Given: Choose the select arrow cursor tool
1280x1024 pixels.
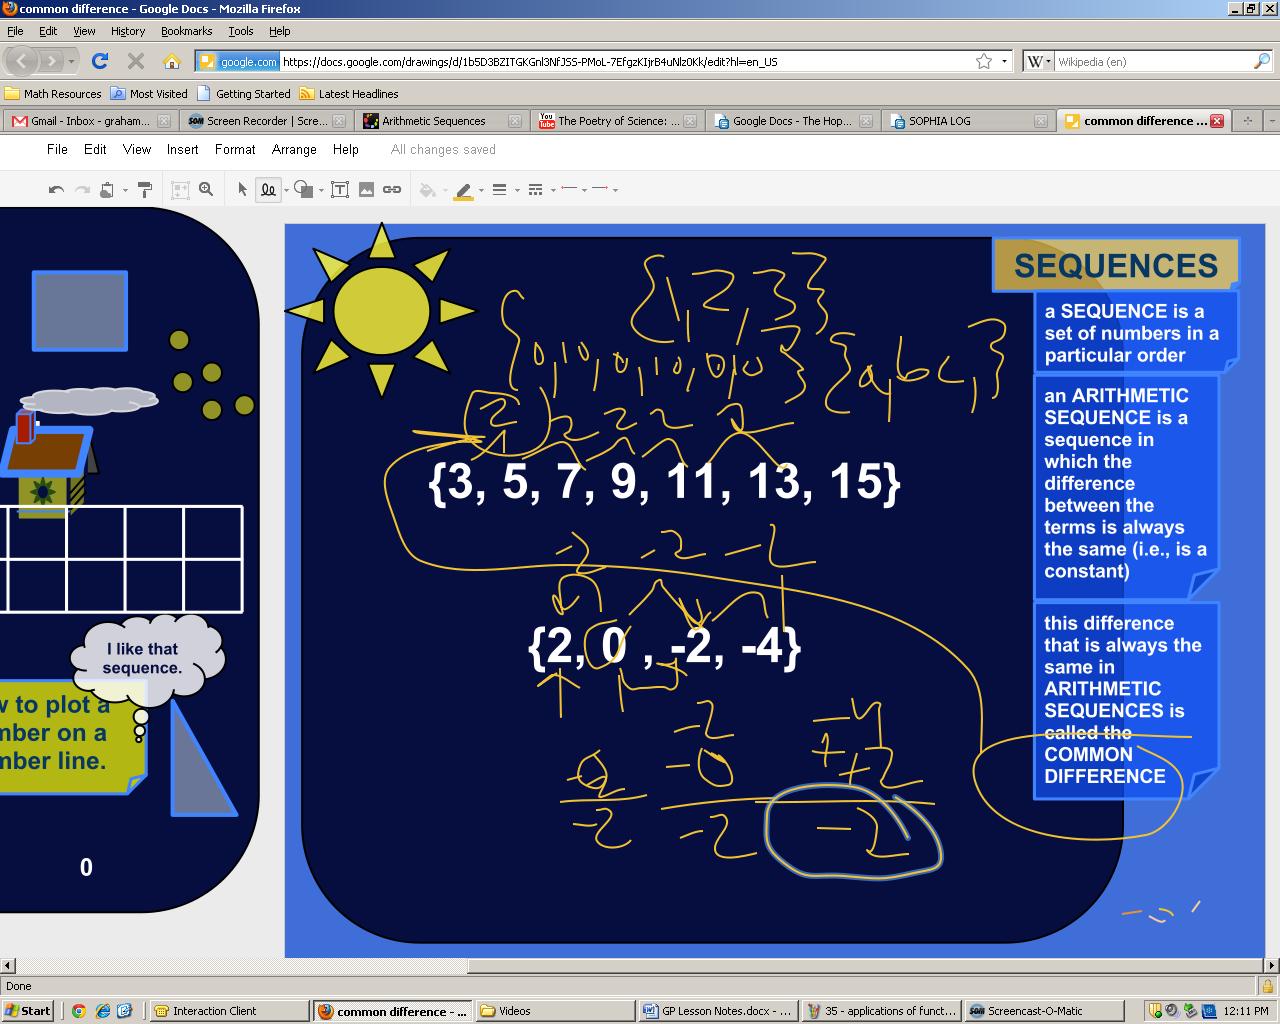Looking at the screenshot, I should pos(242,189).
